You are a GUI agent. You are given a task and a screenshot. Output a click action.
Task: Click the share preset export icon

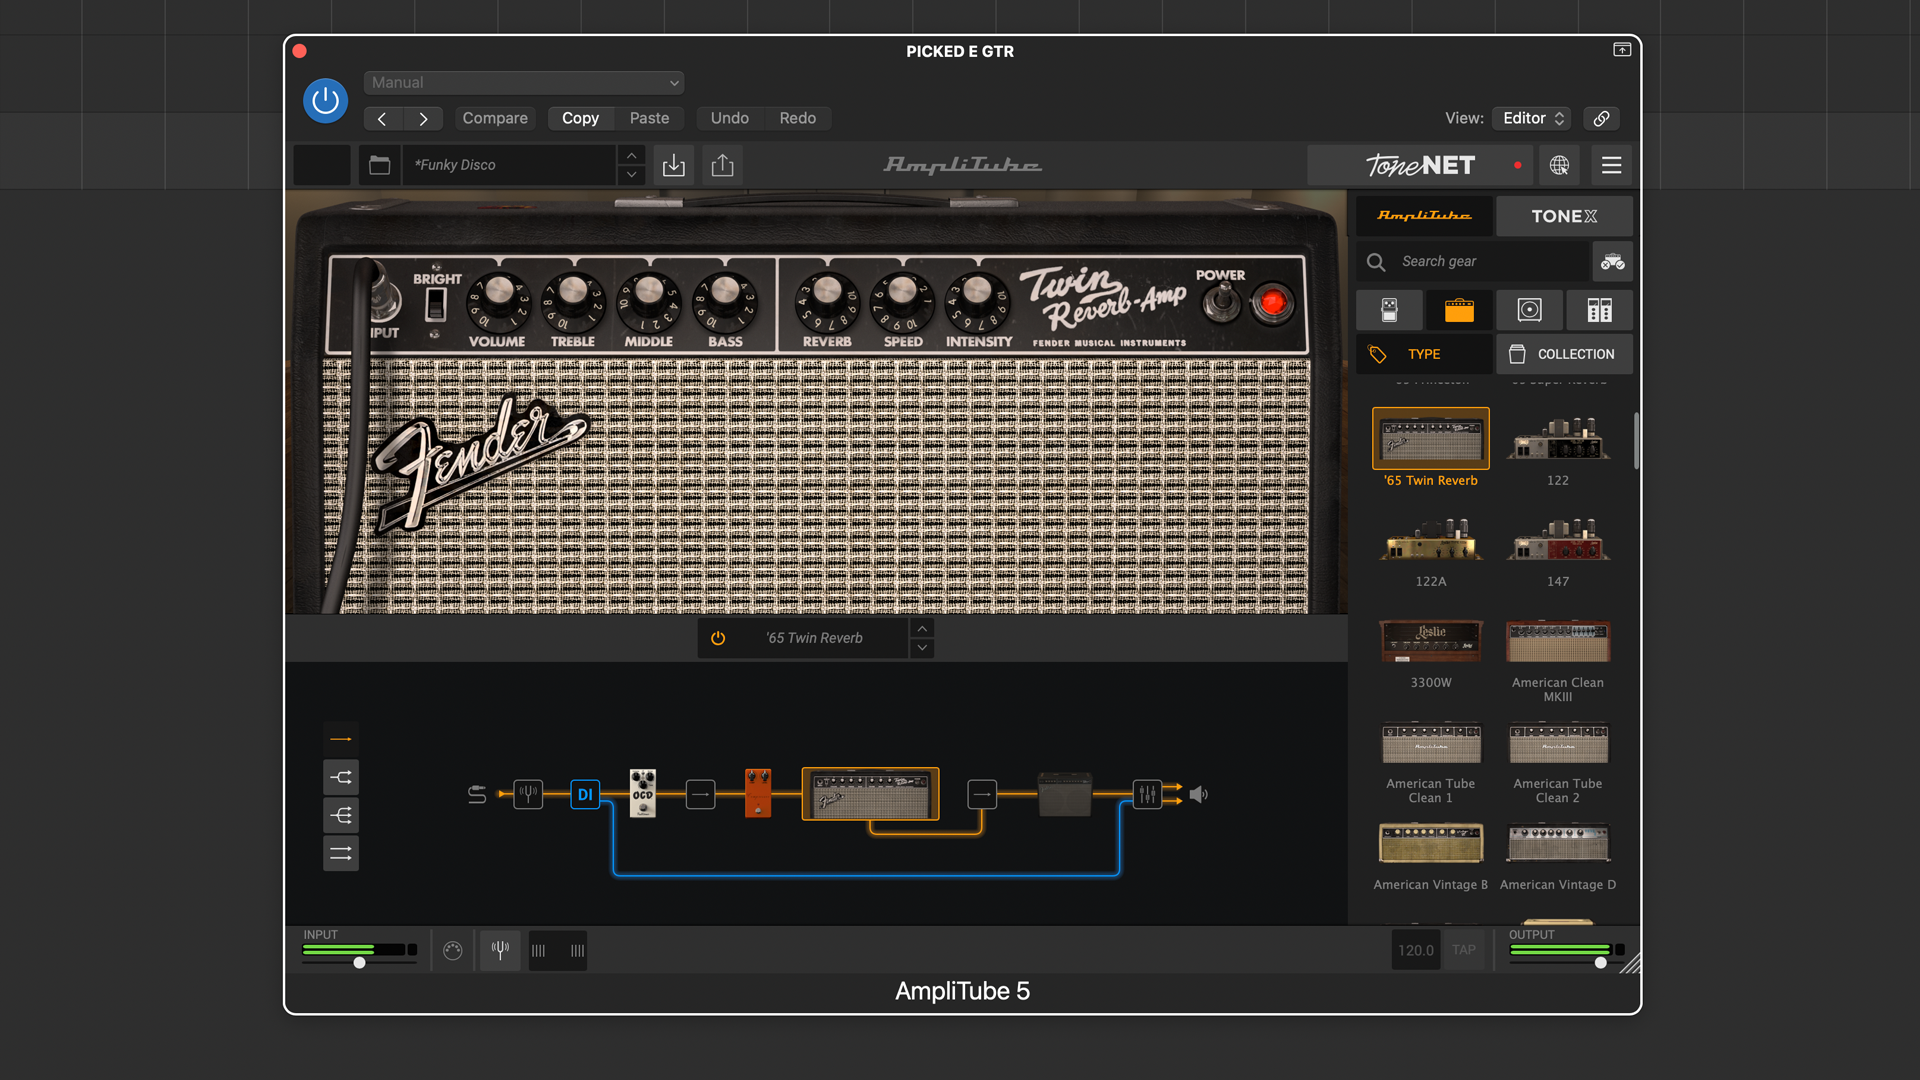[x=722, y=165]
